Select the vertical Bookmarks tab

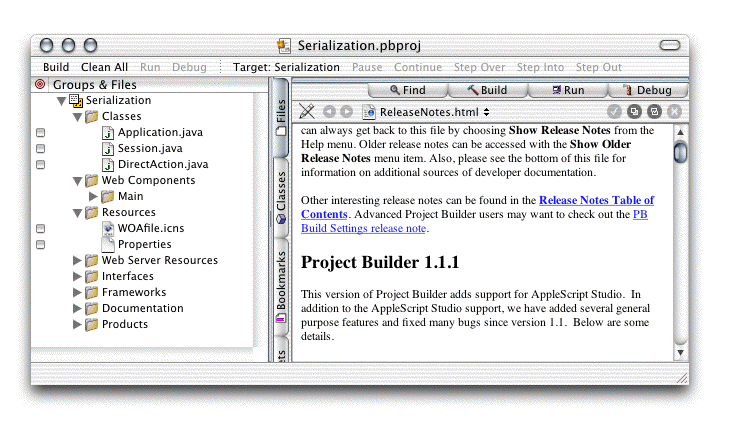pyautogui.click(x=280, y=286)
